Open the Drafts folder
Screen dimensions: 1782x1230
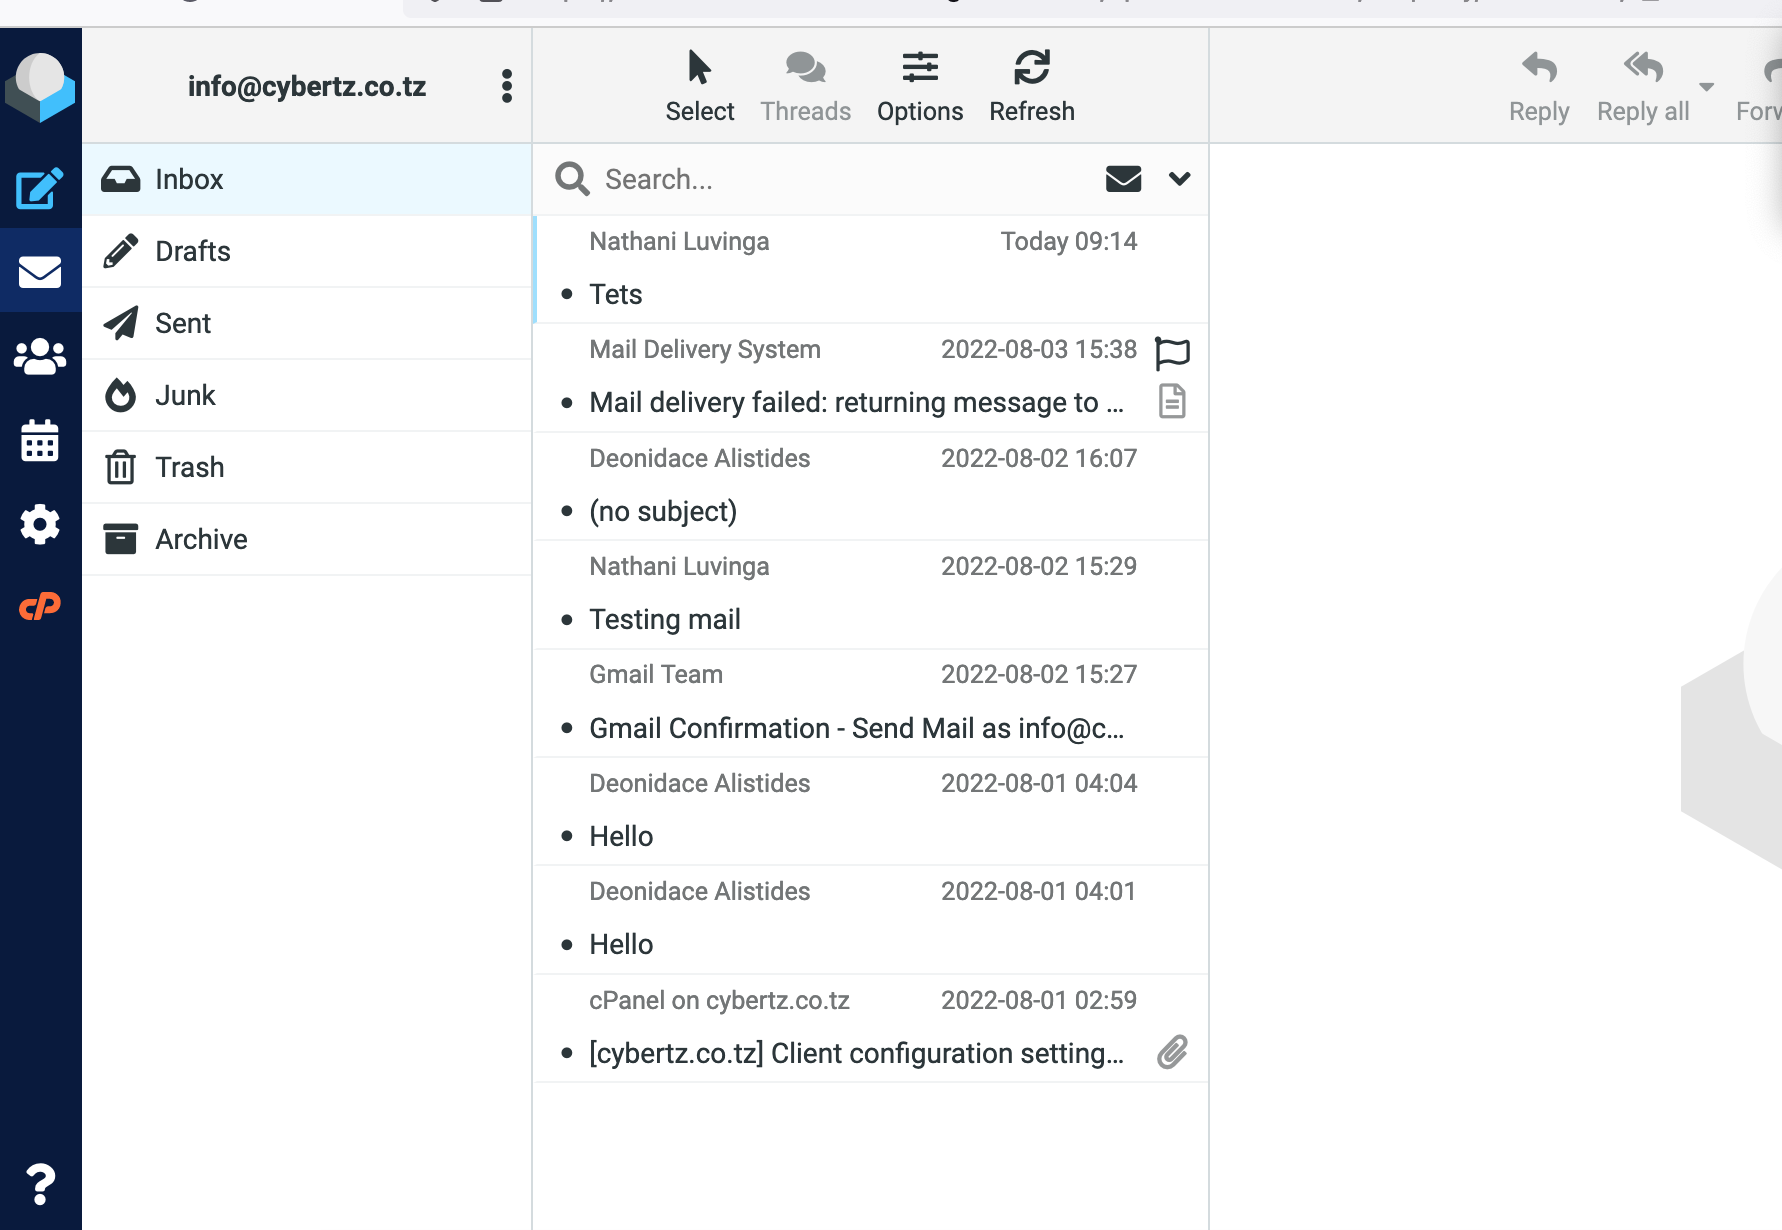point(193,251)
